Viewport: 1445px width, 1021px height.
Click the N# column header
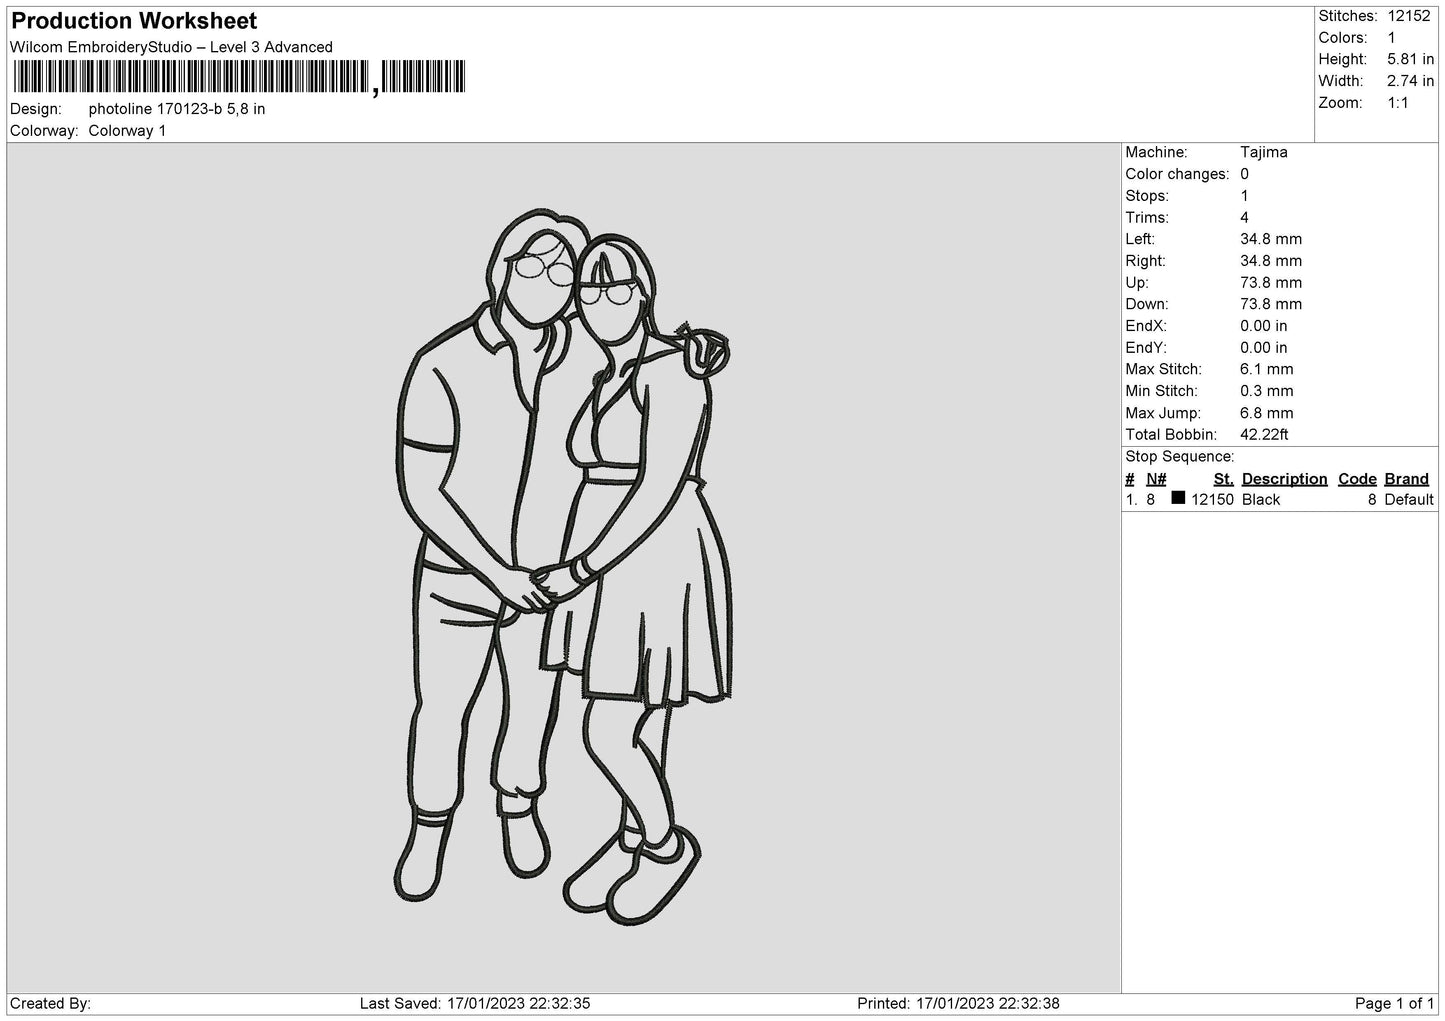pyautogui.click(x=1156, y=479)
